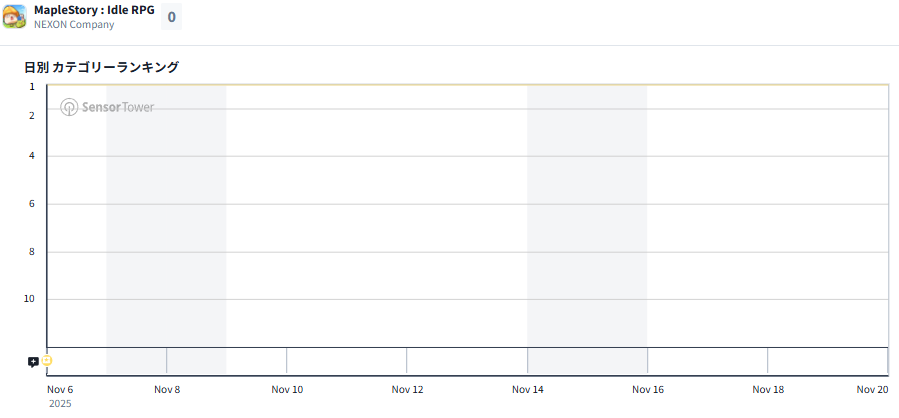
Task: Click the add comment speech bubble icon
Action: (x=33, y=362)
